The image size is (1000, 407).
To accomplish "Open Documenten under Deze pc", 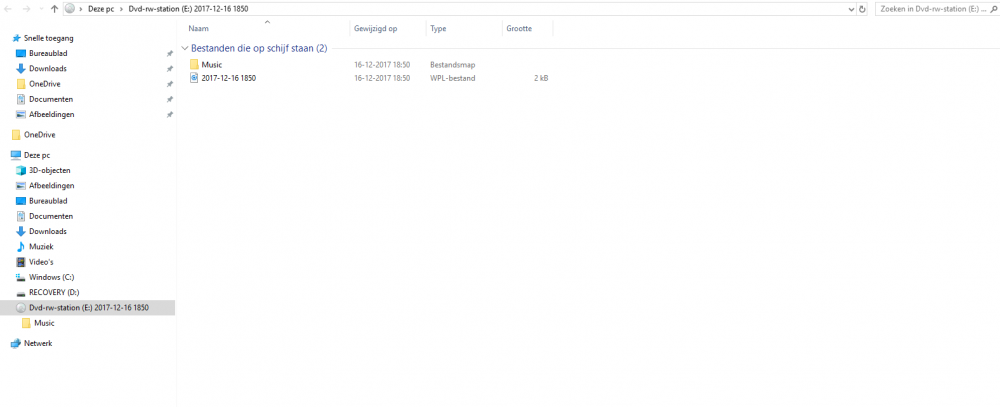I will tap(50, 216).
